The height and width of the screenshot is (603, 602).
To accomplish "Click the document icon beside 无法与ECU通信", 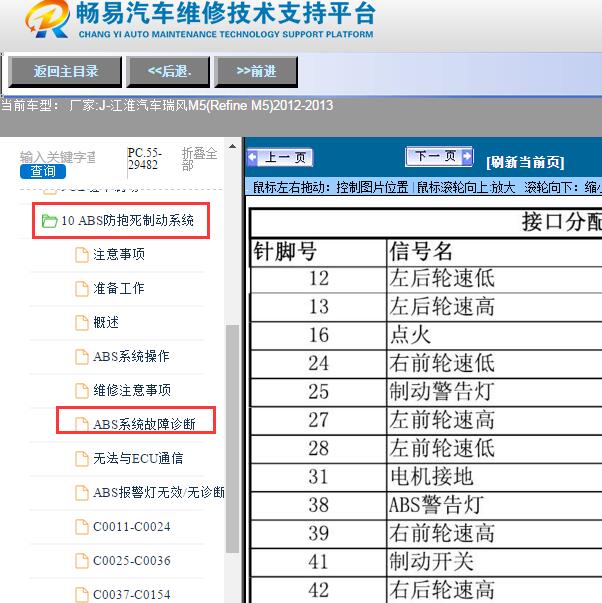I will point(82,458).
